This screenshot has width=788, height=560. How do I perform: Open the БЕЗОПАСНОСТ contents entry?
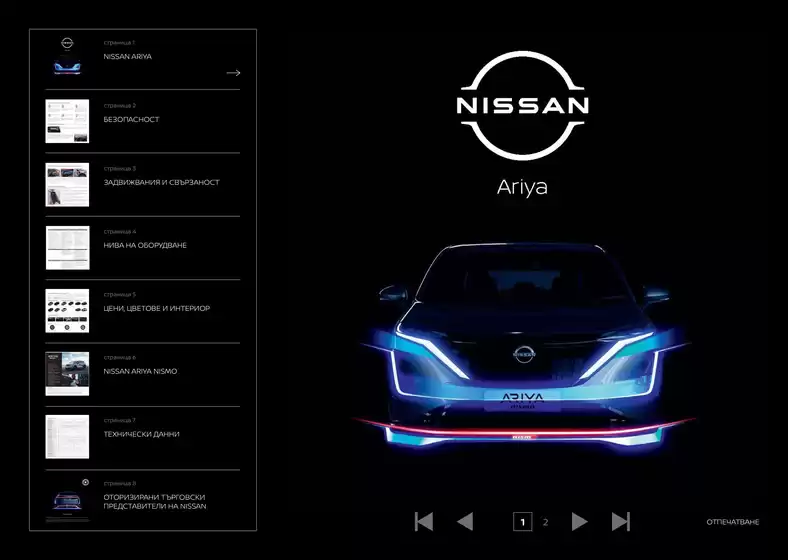click(x=131, y=120)
